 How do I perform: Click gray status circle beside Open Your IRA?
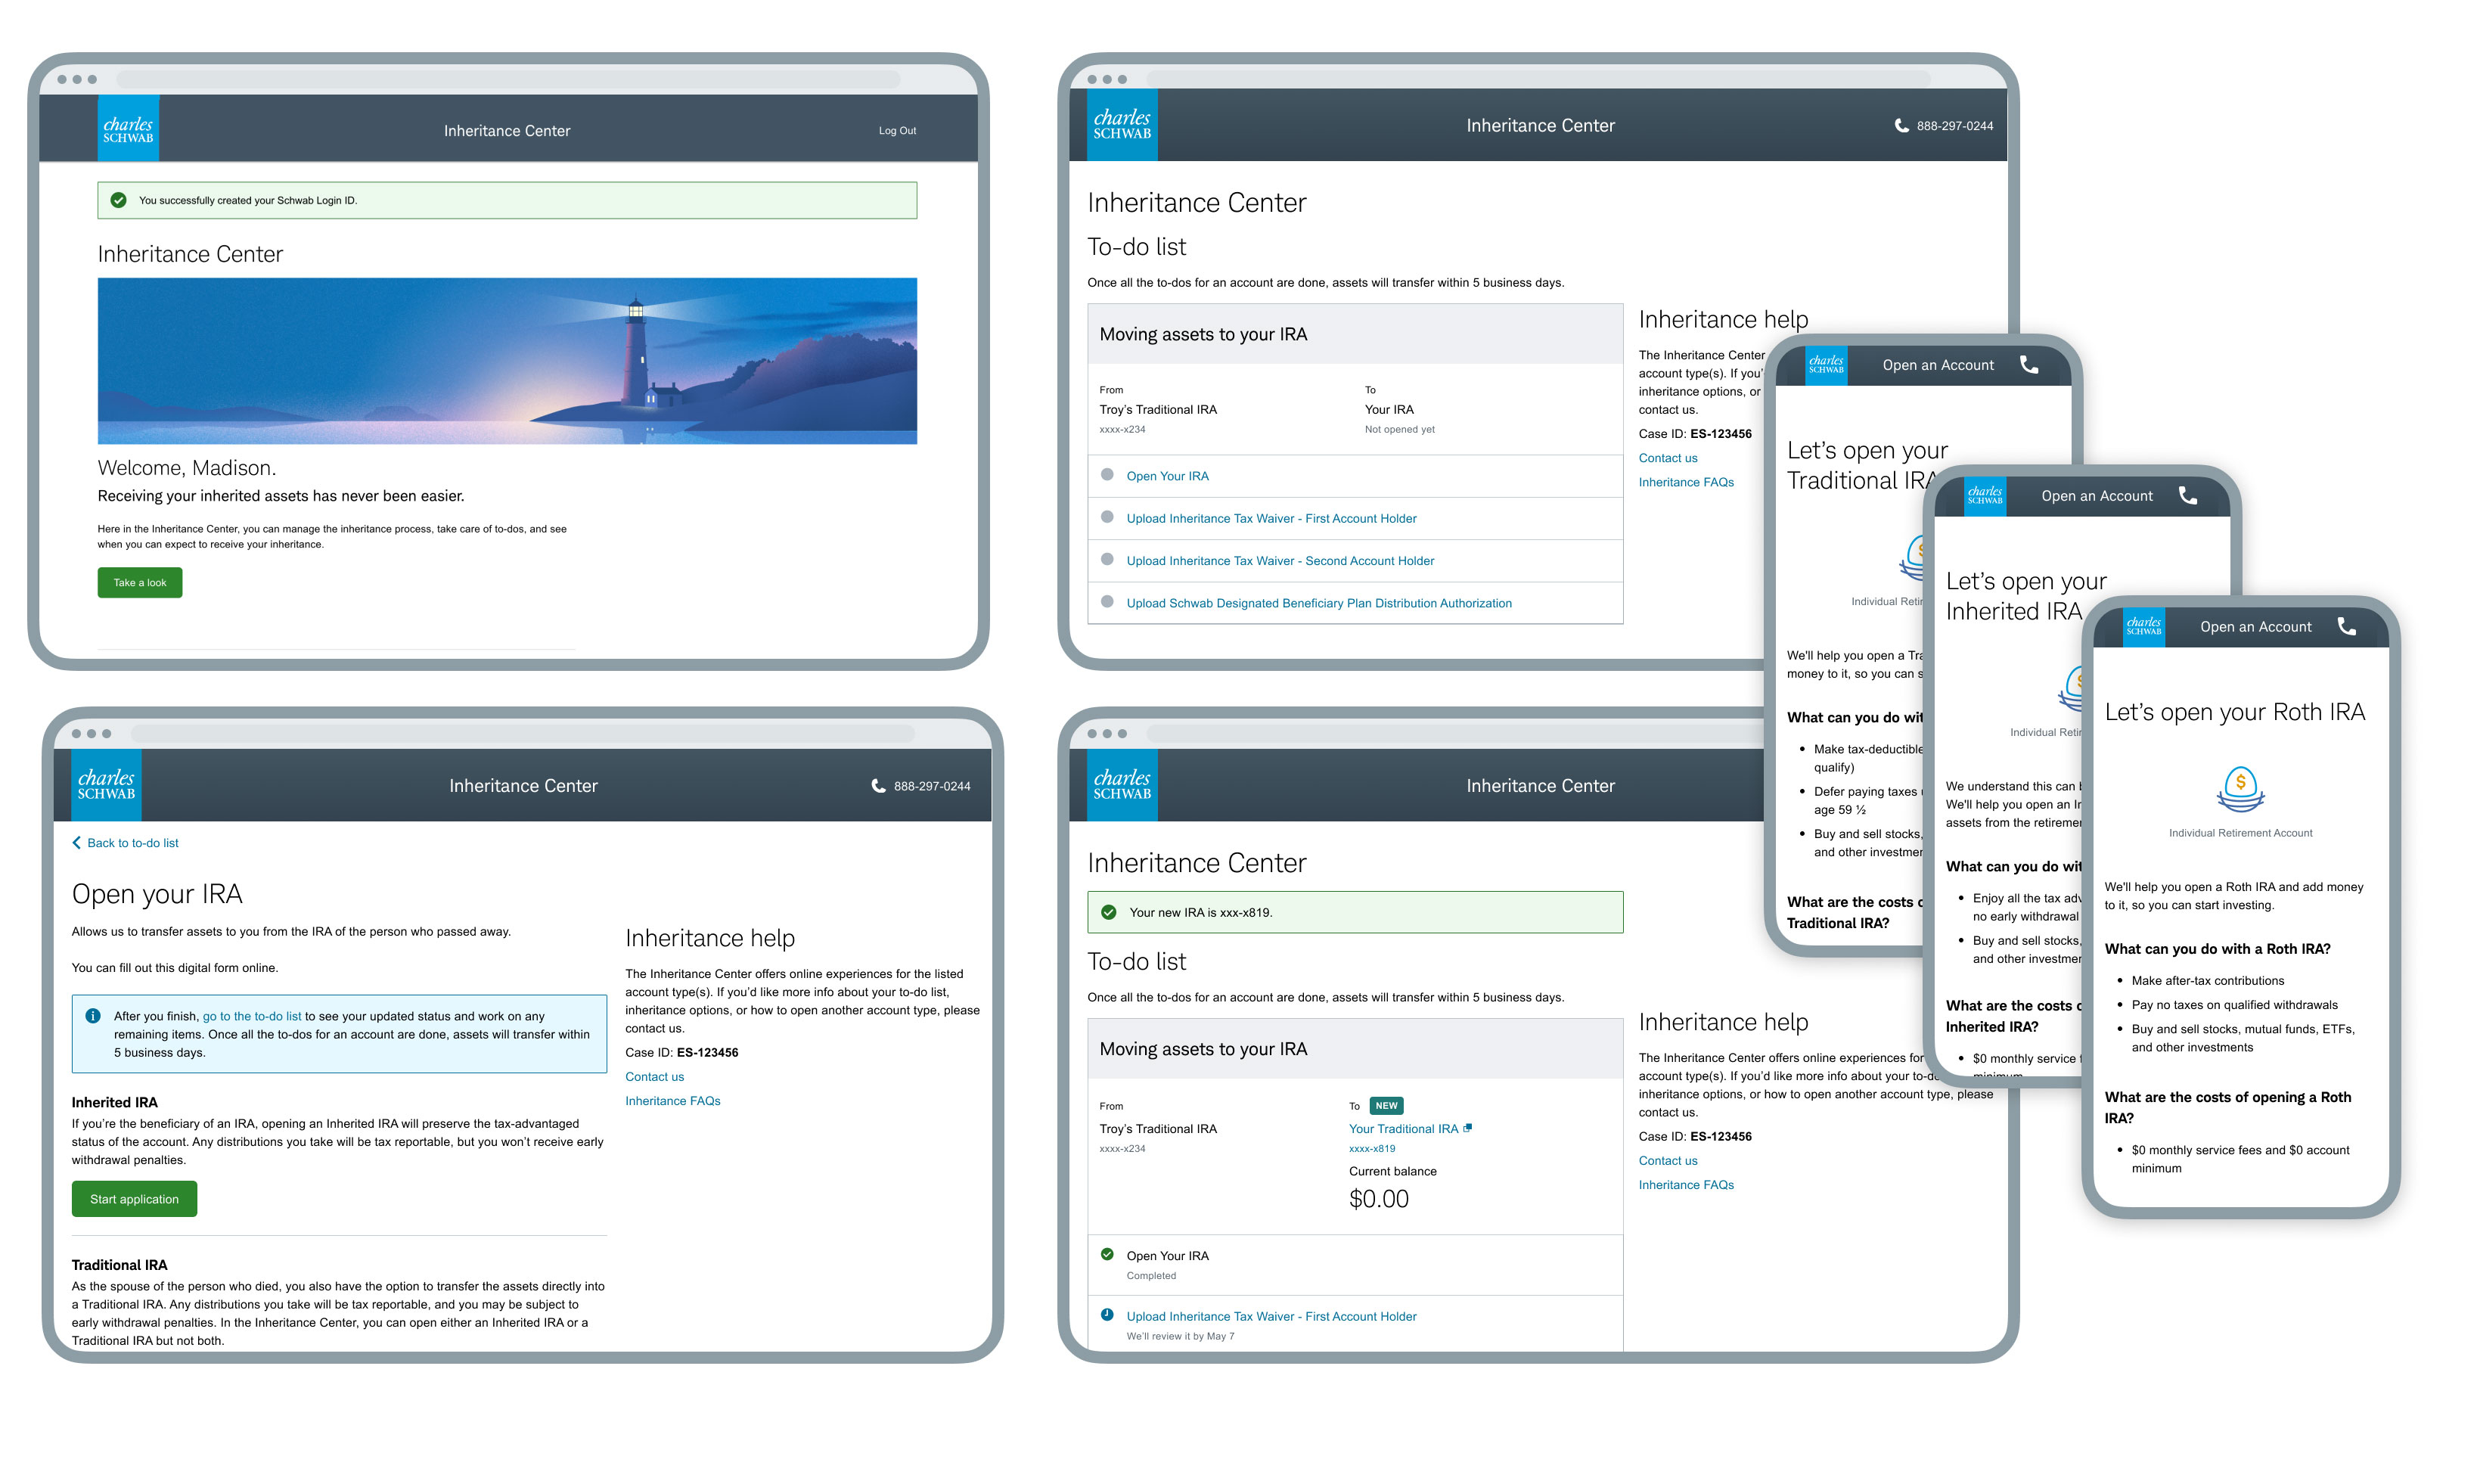click(x=1107, y=475)
